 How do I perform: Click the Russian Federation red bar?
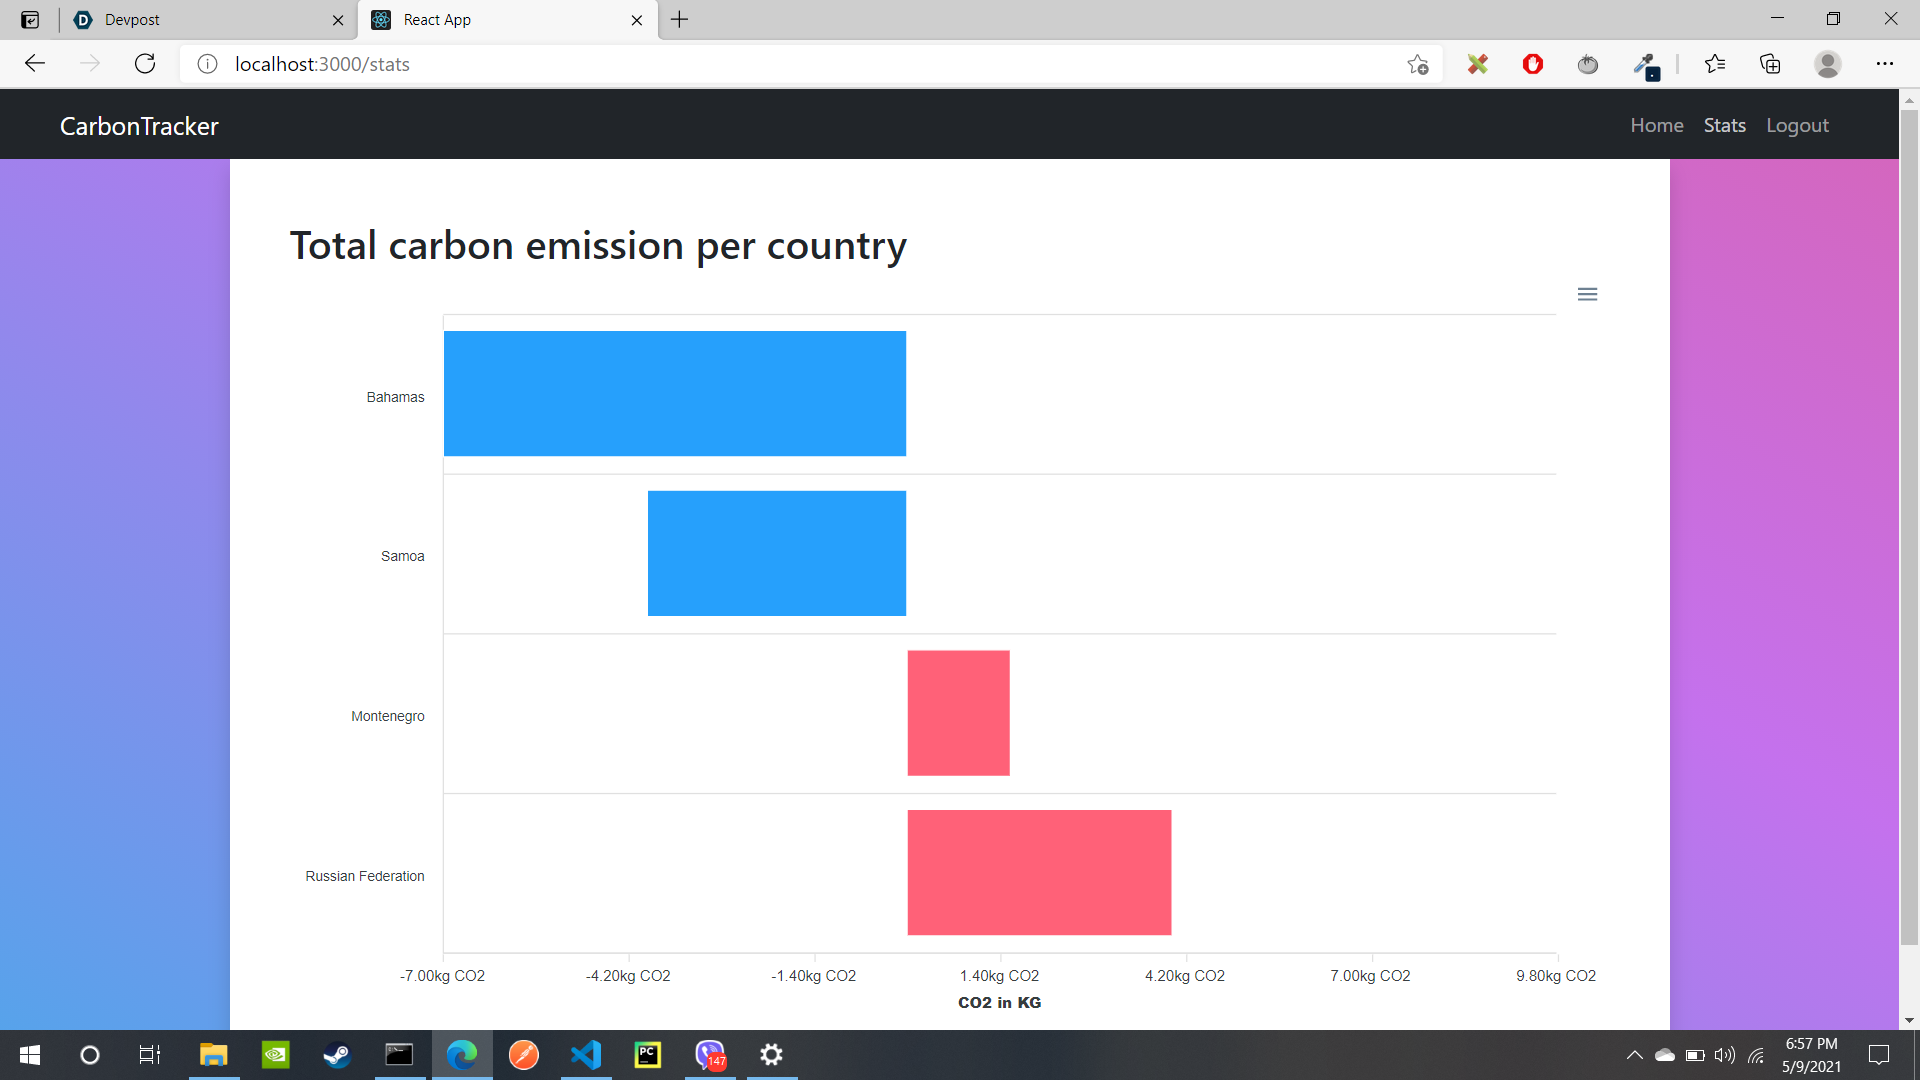click(1039, 872)
